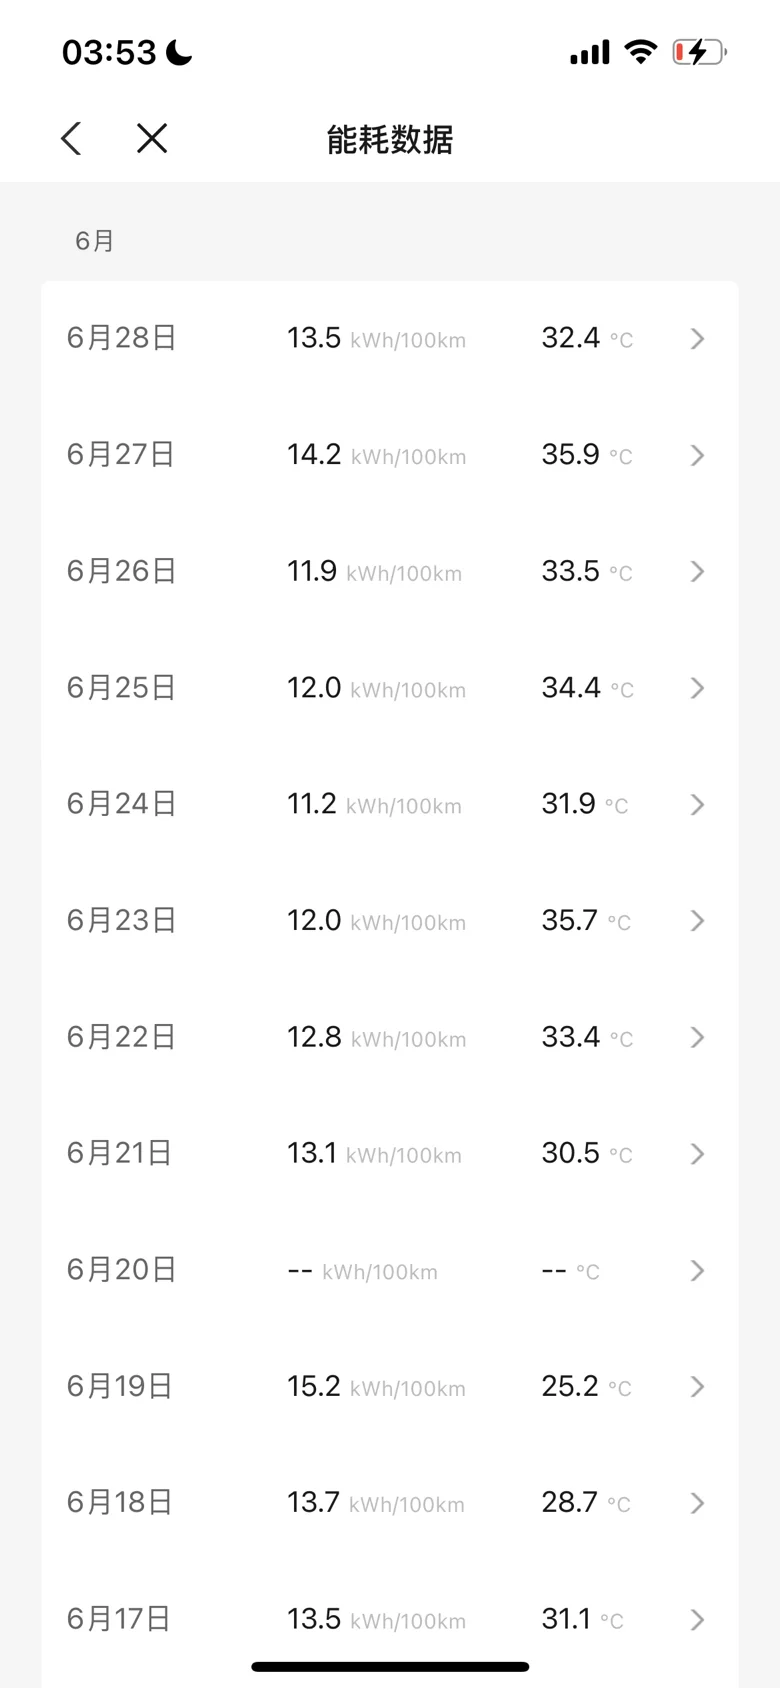Tap the chevron for 6月23日
Image resolution: width=780 pixels, height=1688 pixels.
pos(698,921)
